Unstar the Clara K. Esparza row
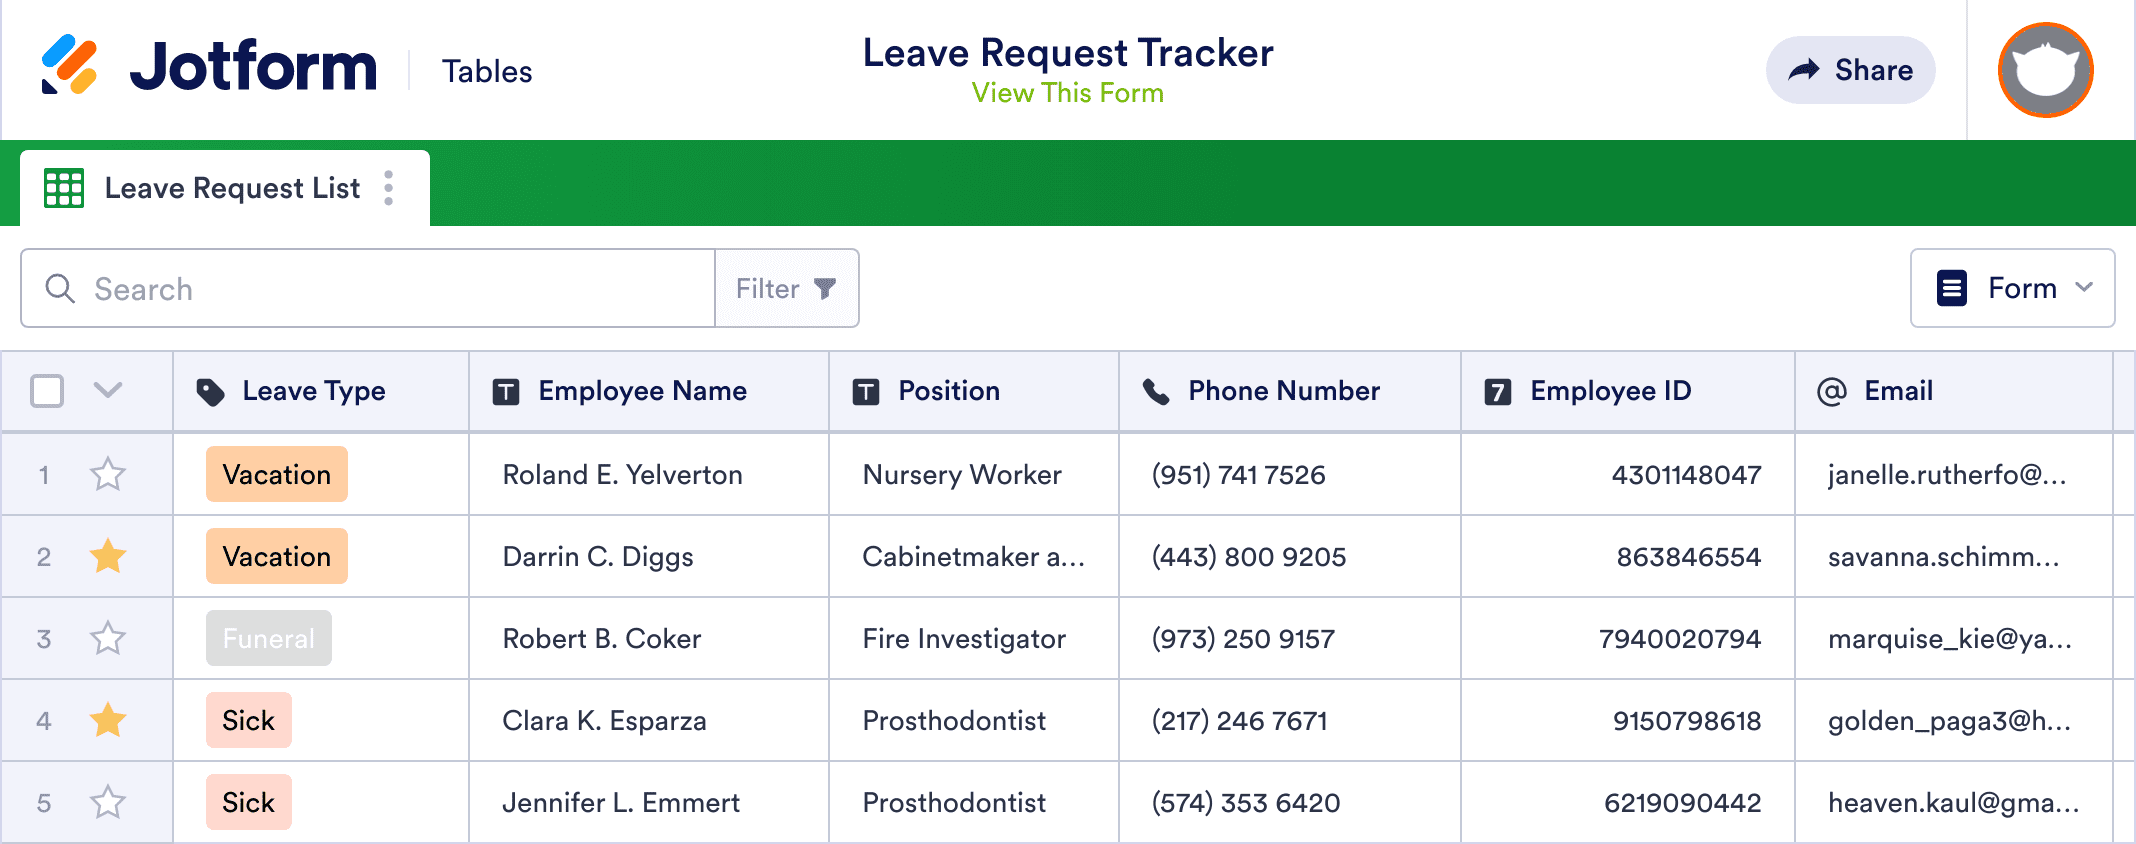The width and height of the screenshot is (2136, 844). tap(108, 720)
